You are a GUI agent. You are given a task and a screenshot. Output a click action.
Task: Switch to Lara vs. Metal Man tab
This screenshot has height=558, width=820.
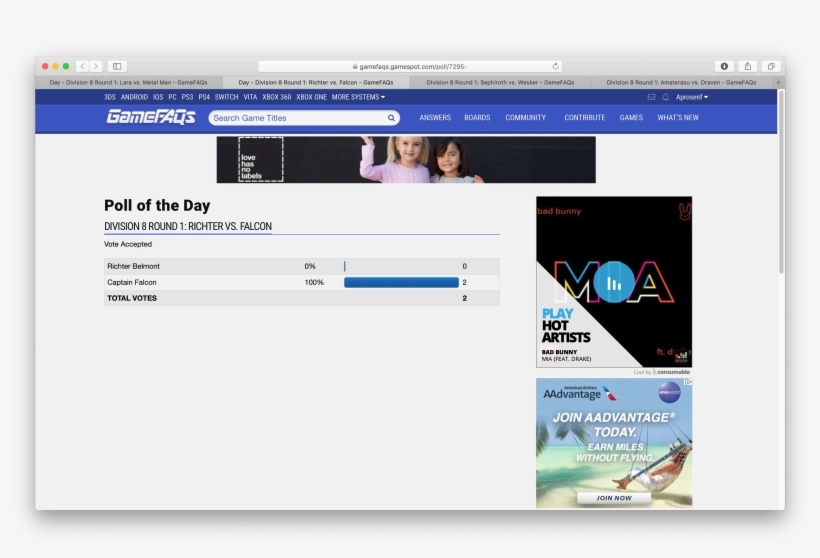click(x=128, y=82)
